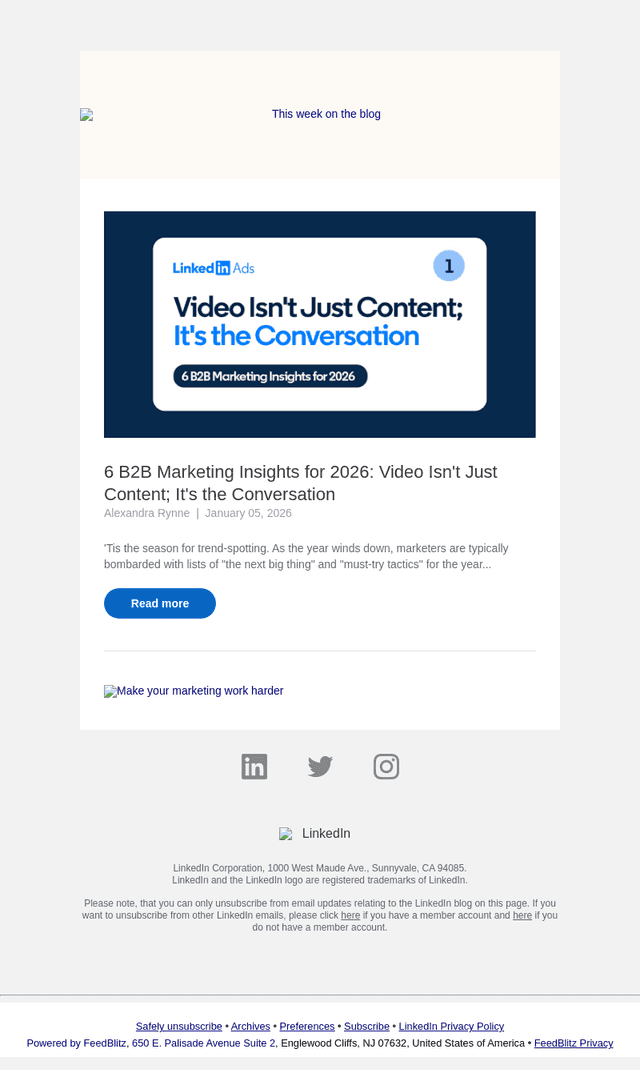The height and width of the screenshot is (1070, 640).
Task: Open the Instagram camera icon
Action: coord(386,766)
